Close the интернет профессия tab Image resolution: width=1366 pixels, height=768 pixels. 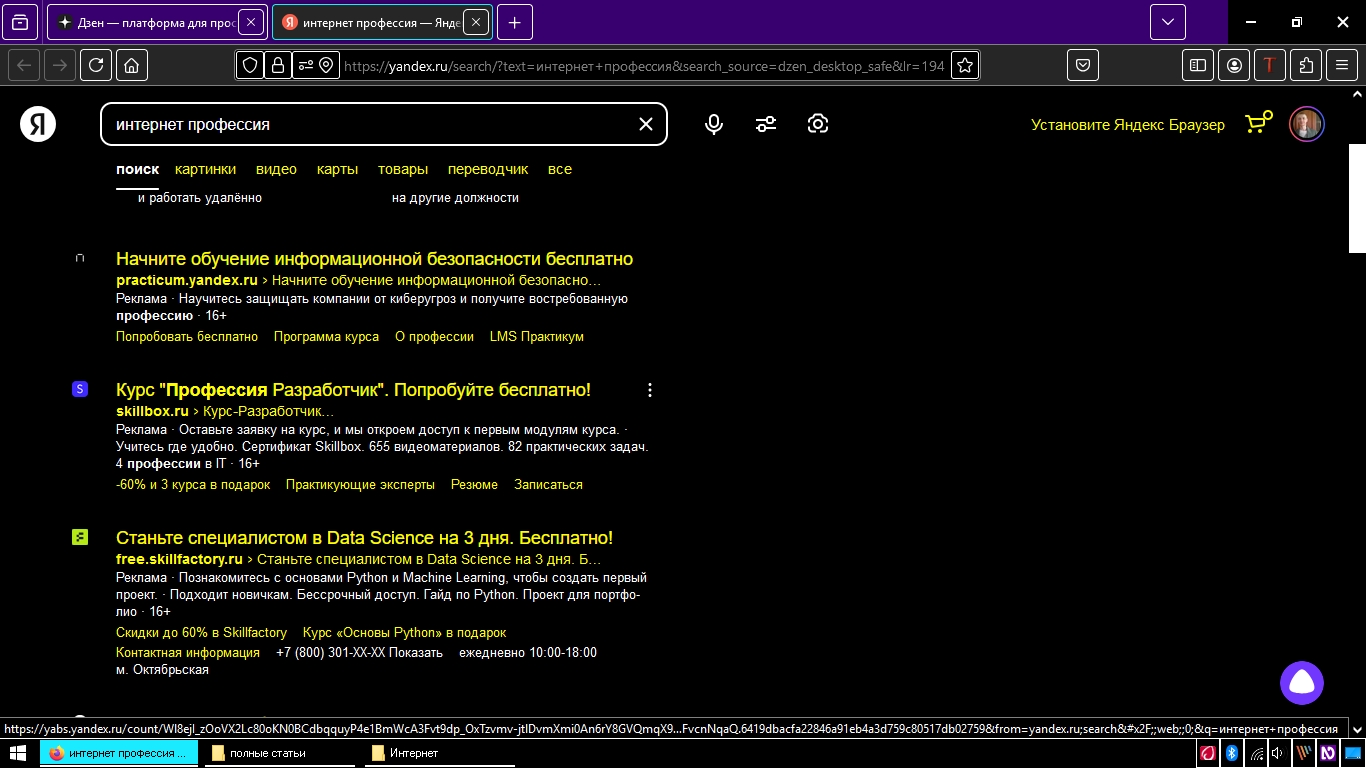476,22
